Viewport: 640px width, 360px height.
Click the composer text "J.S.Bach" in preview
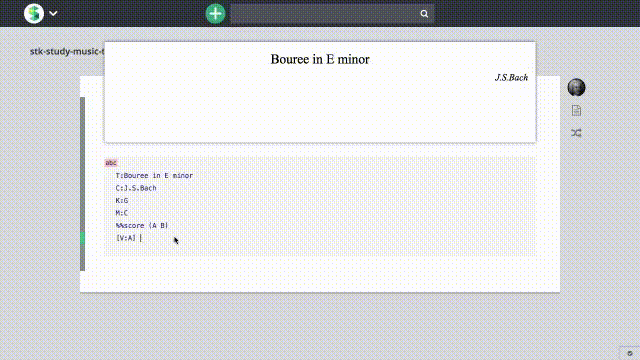511,78
